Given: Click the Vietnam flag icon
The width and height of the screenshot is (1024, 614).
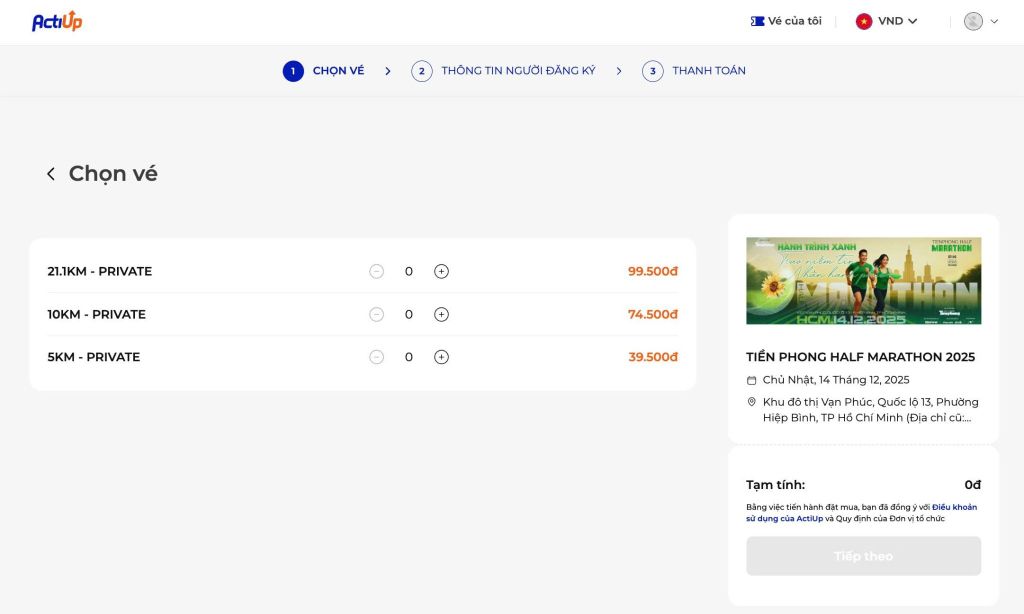Looking at the screenshot, I should [864, 21].
